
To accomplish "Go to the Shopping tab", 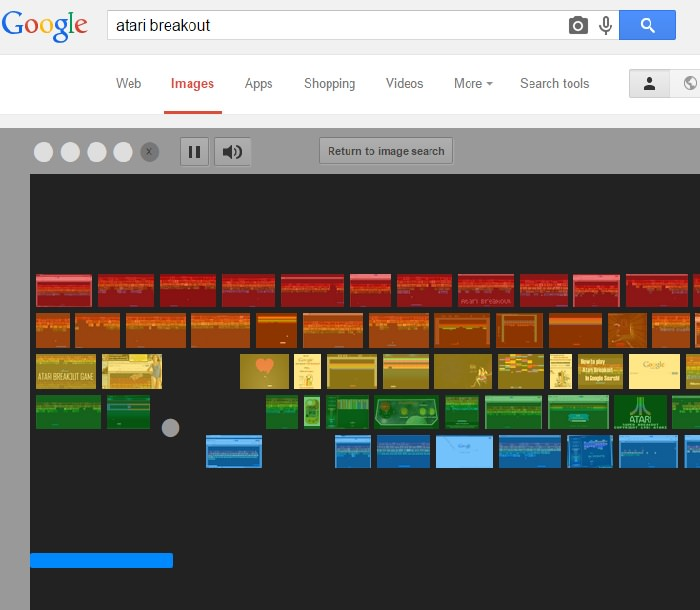I will (x=329, y=84).
